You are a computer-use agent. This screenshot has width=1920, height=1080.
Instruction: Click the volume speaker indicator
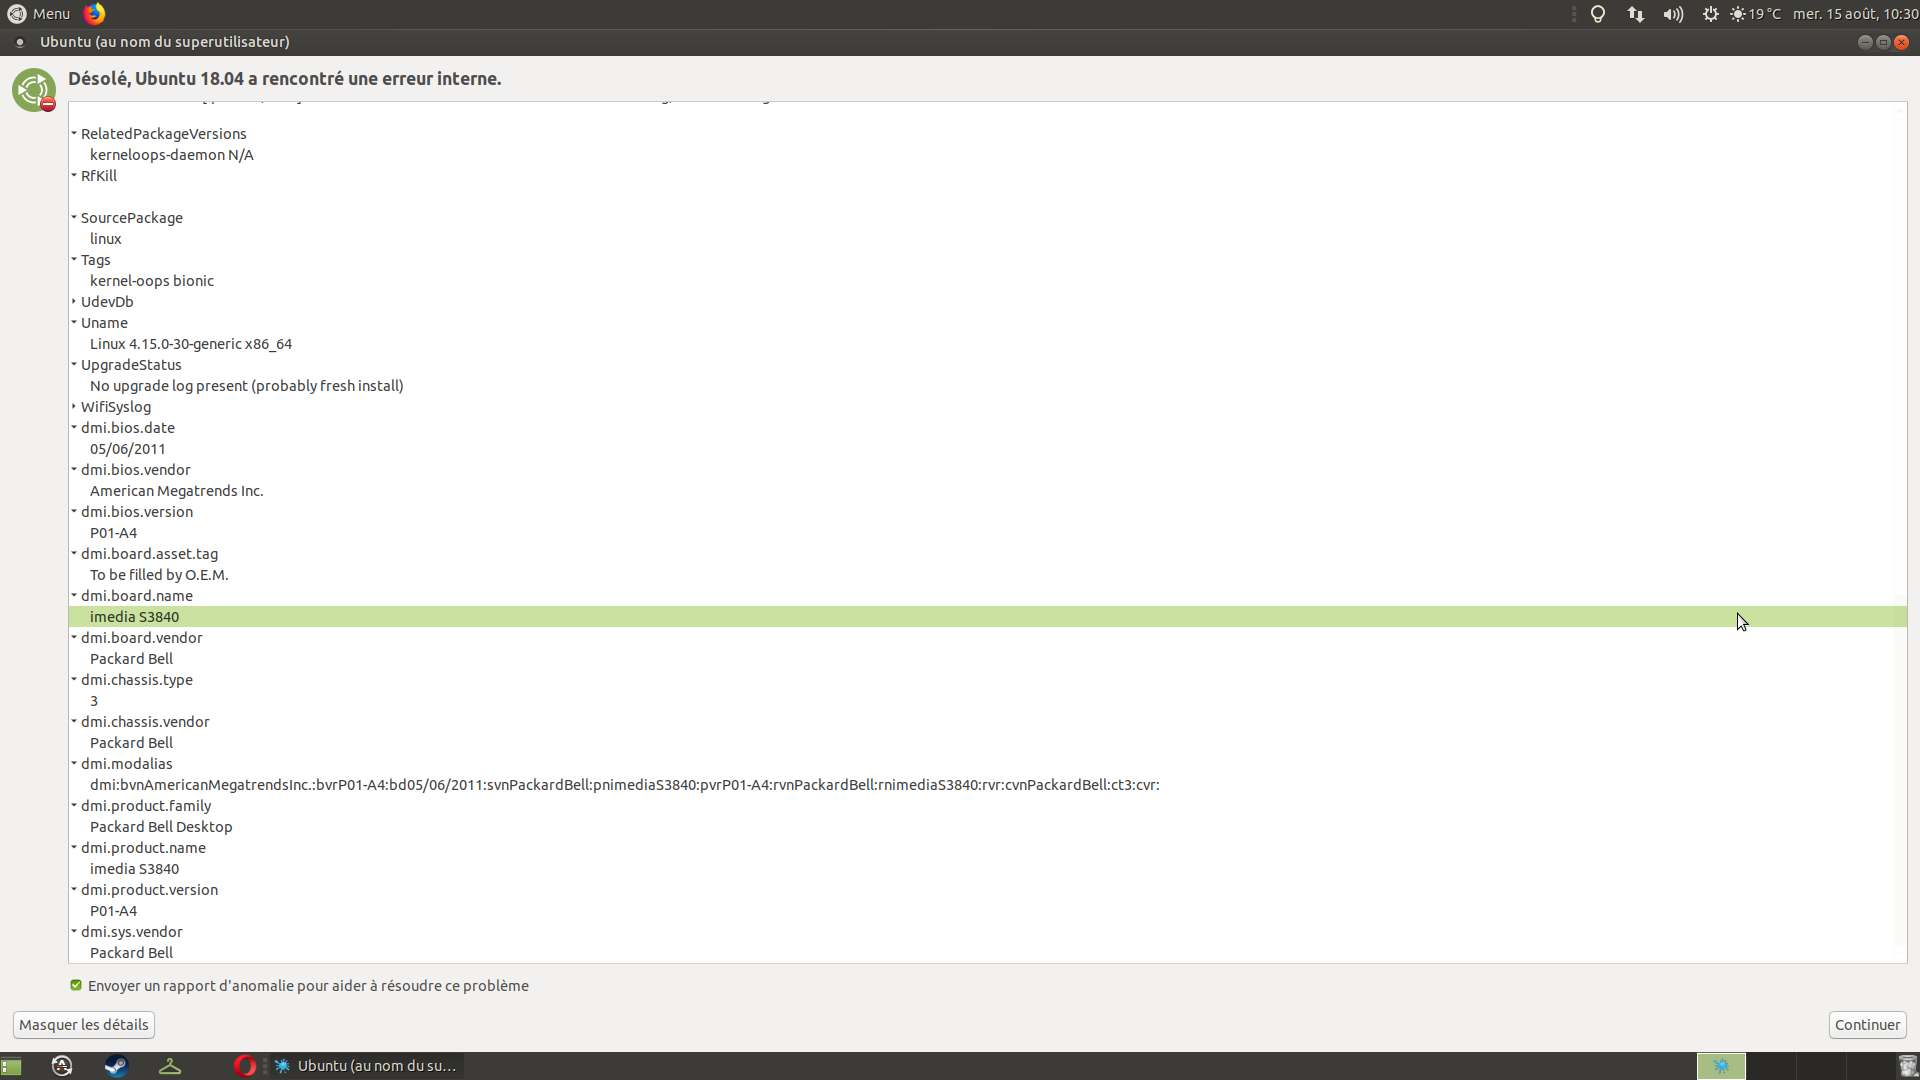coord(1673,14)
